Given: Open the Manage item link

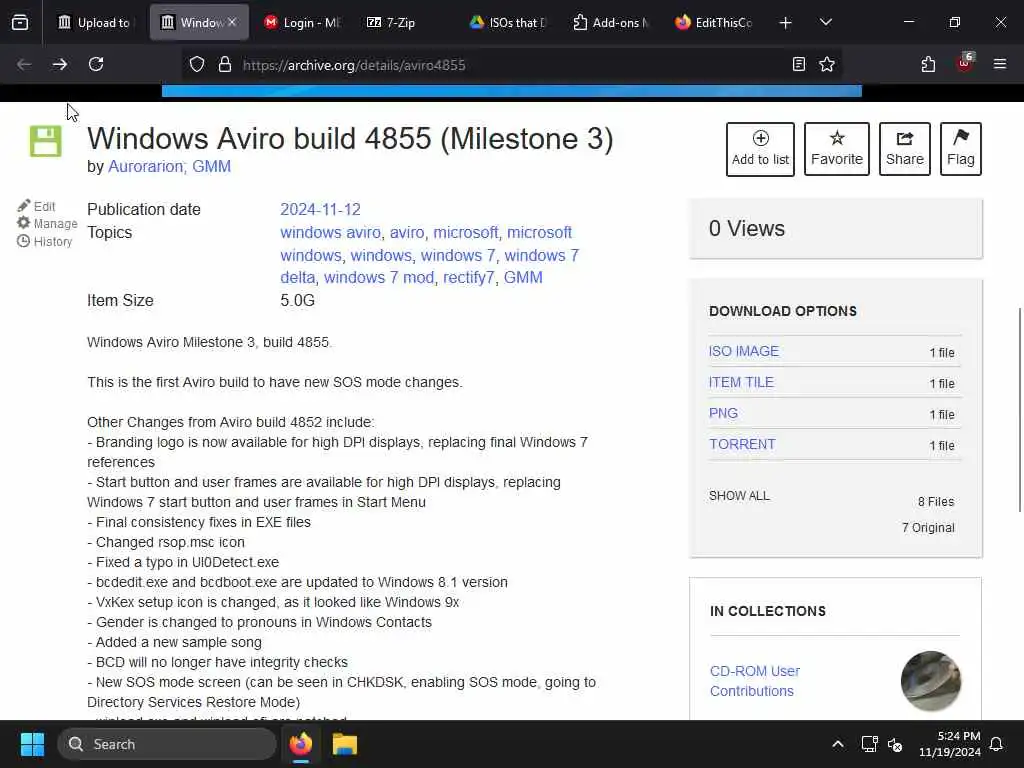Looking at the screenshot, I should tap(47, 223).
